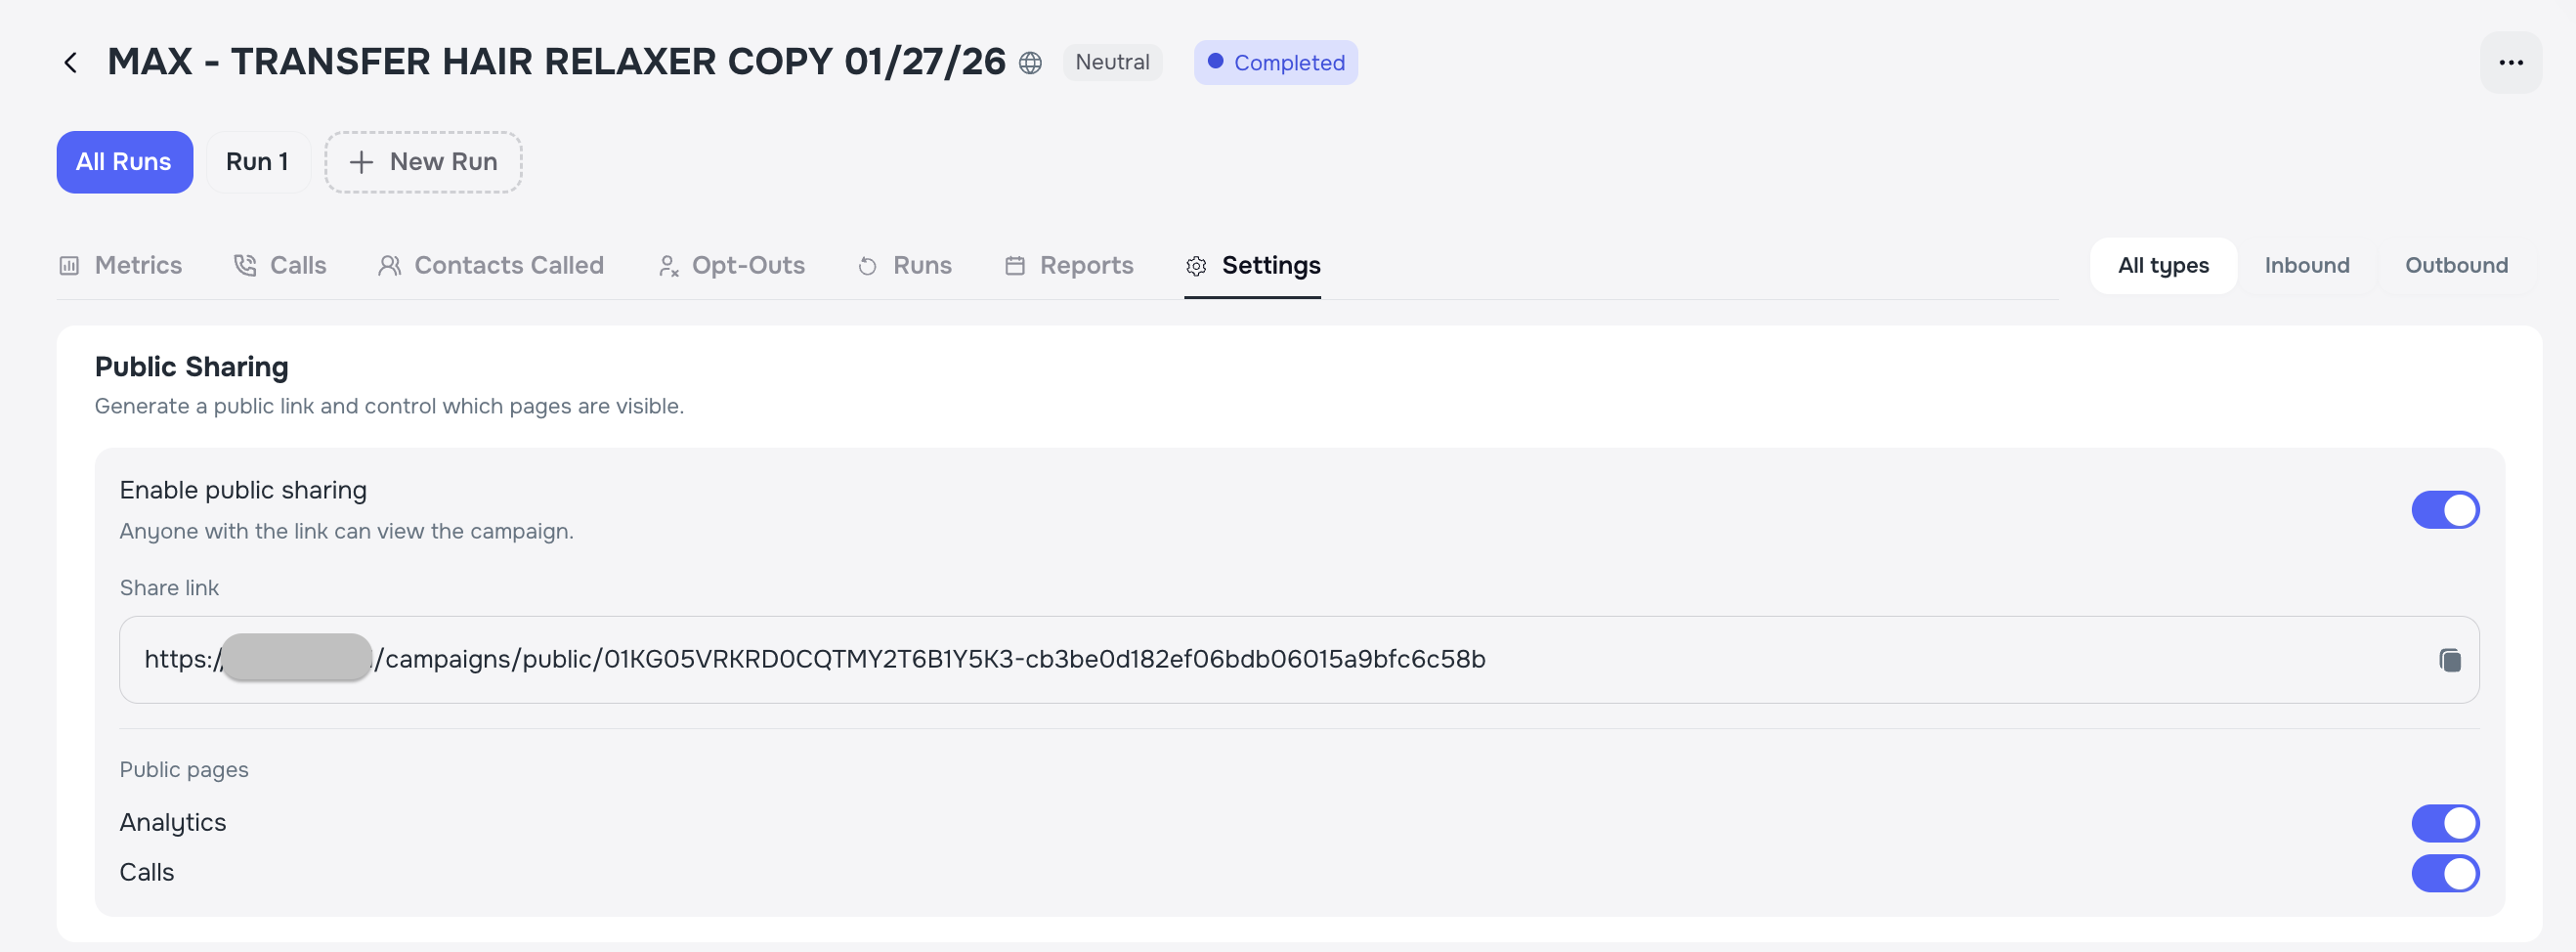The image size is (2576, 952).
Task: Open the Metrics tab bar-chart icon
Action: (x=68, y=265)
